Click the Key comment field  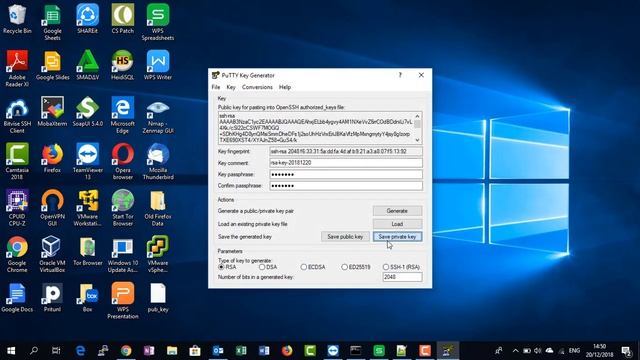346,163
